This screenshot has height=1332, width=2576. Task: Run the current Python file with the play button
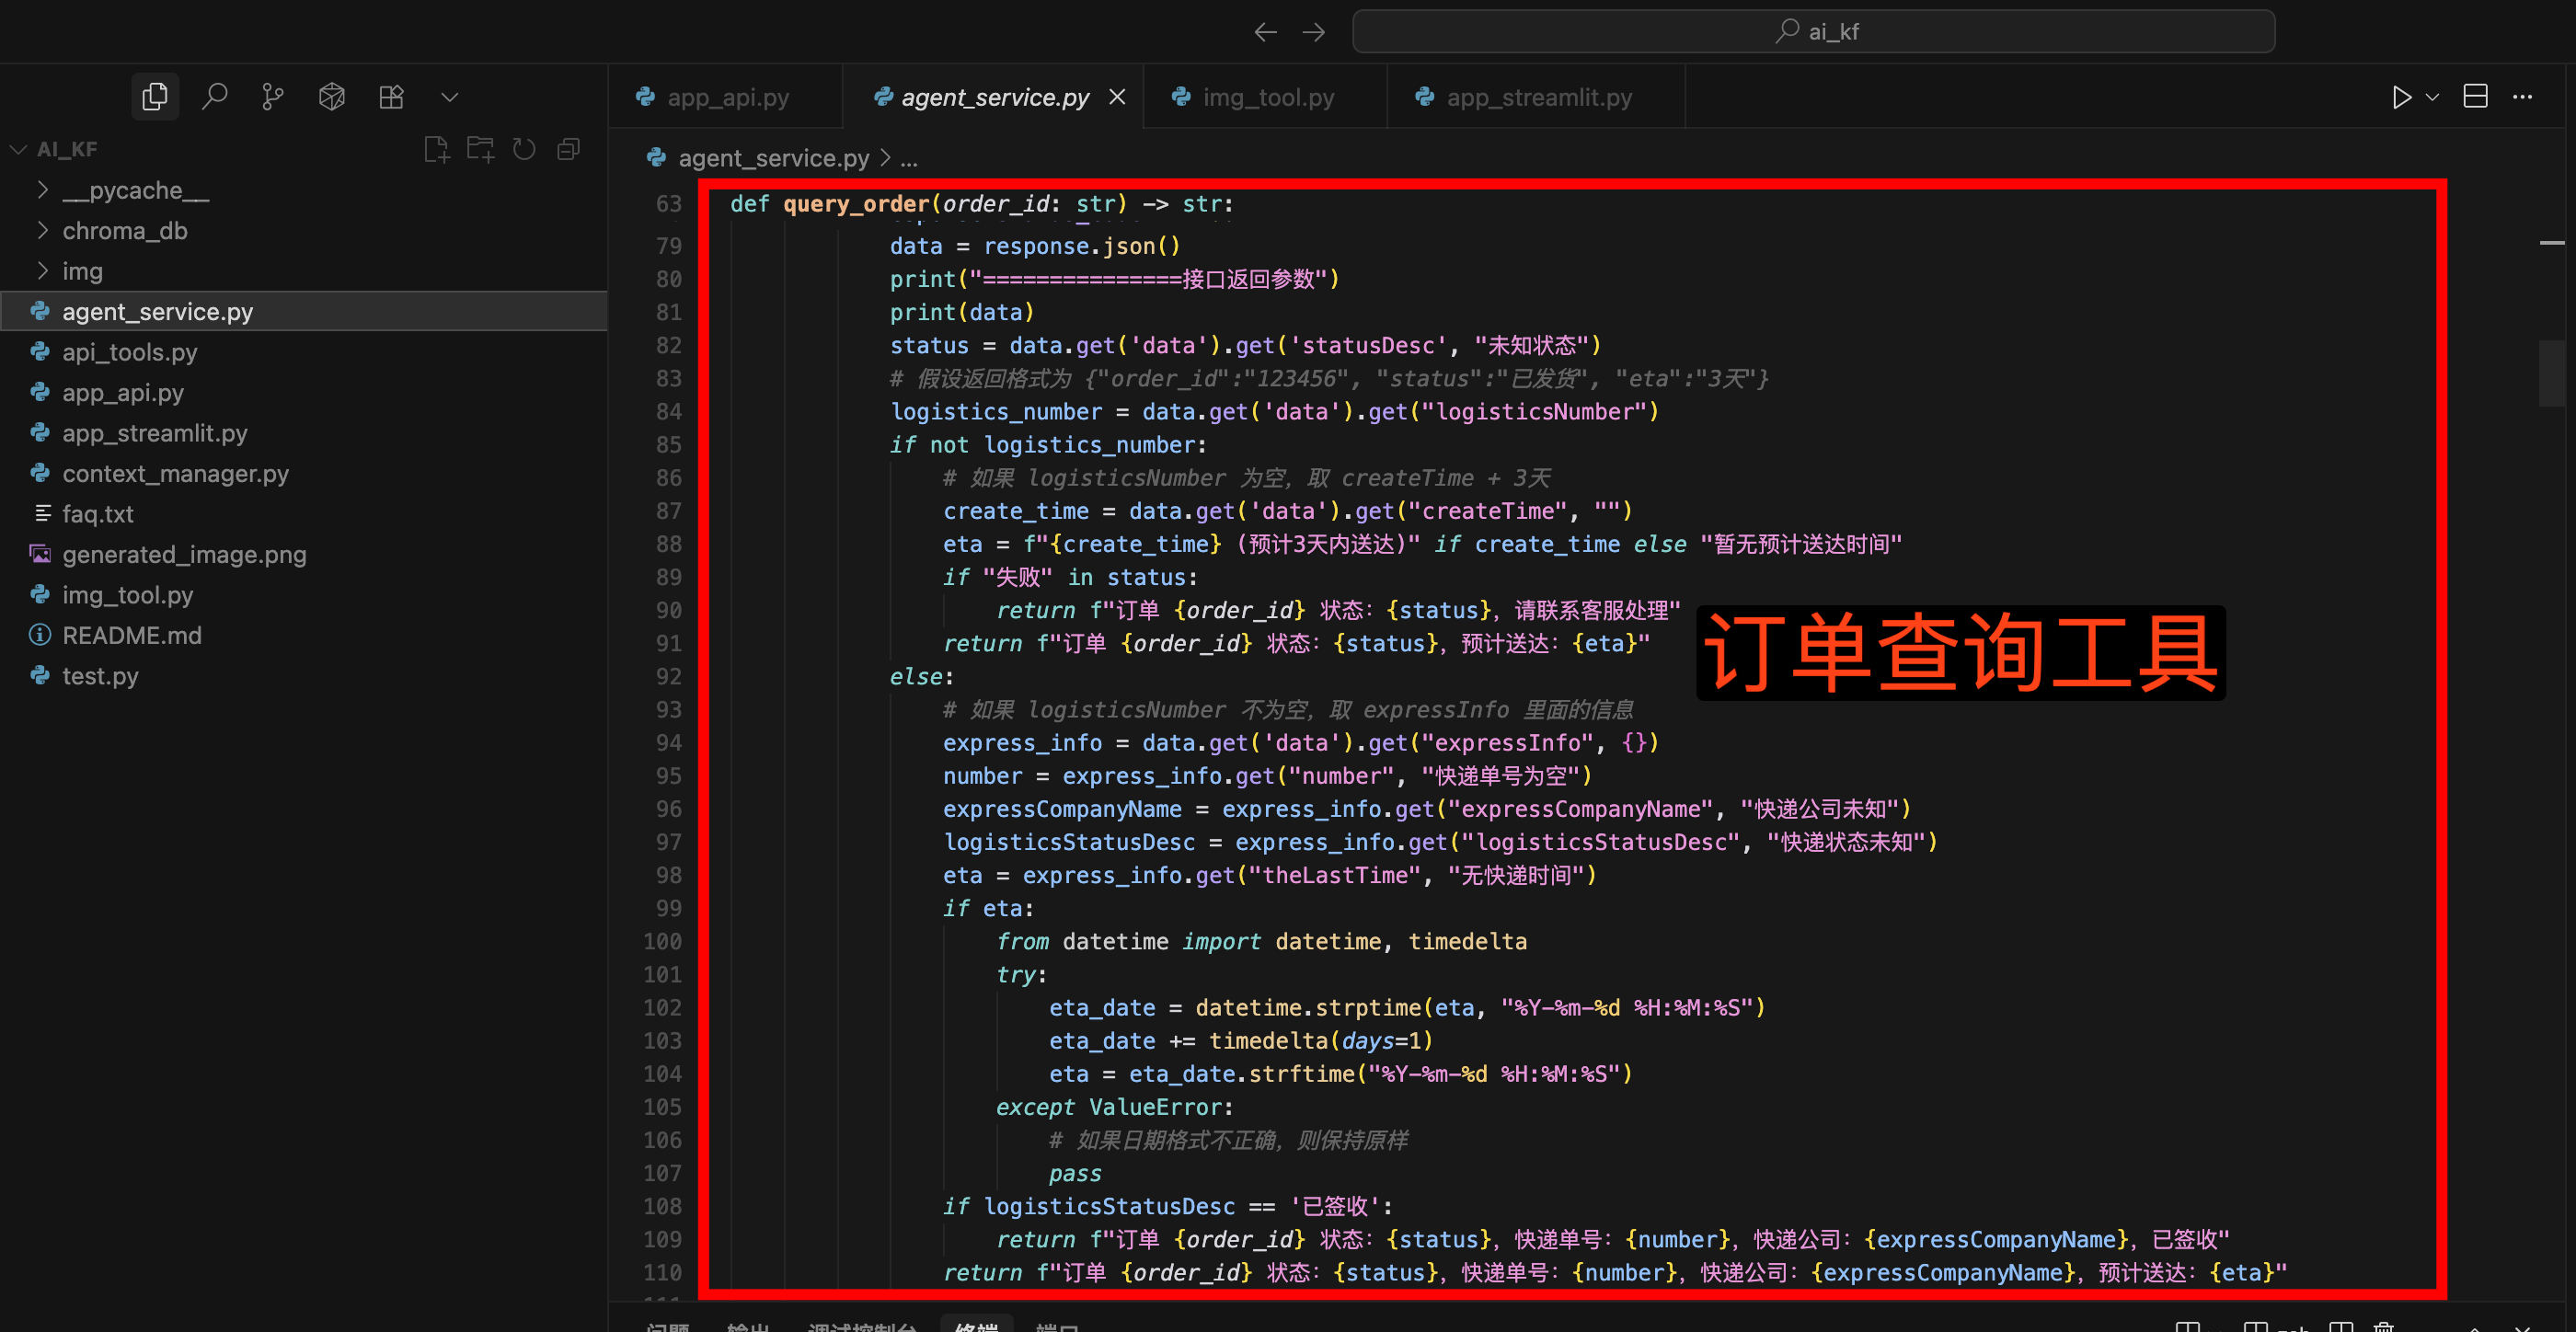tap(2402, 96)
